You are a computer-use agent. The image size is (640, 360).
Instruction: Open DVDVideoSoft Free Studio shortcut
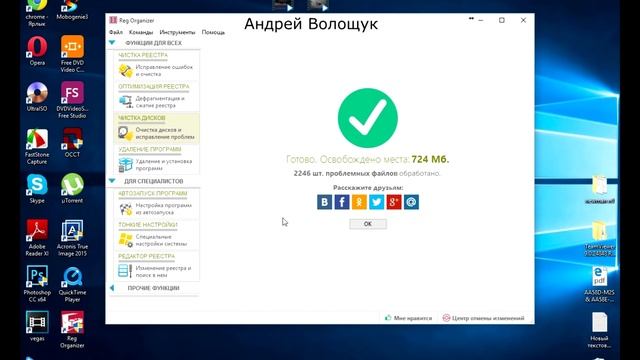72,100
